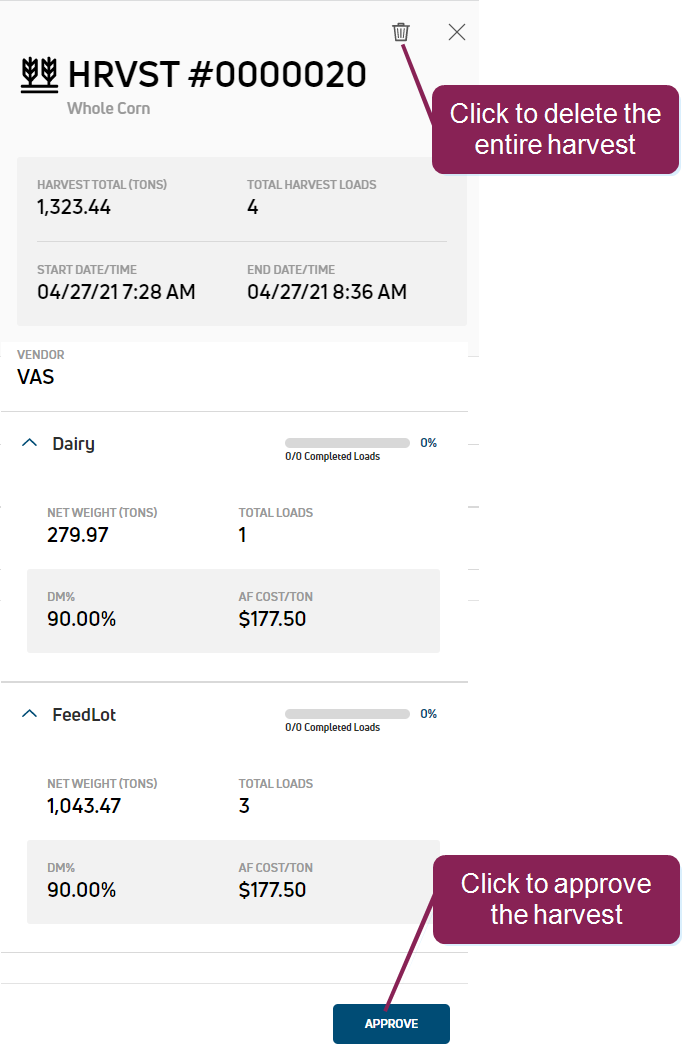
Task: Click the Dairy net weight value 279.97
Action: (x=78, y=535)
